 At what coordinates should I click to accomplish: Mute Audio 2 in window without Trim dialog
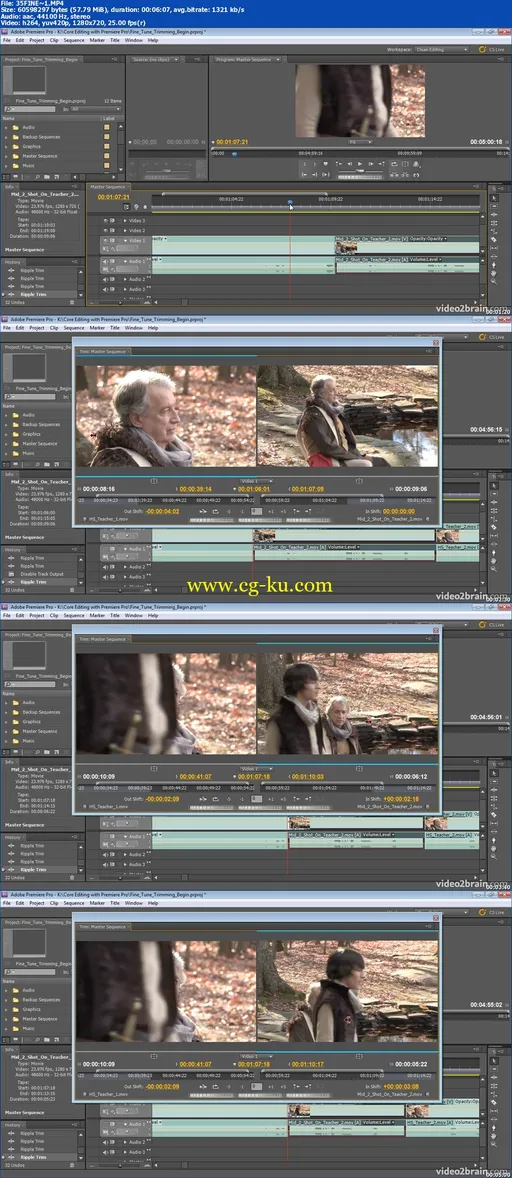[105, 279]
